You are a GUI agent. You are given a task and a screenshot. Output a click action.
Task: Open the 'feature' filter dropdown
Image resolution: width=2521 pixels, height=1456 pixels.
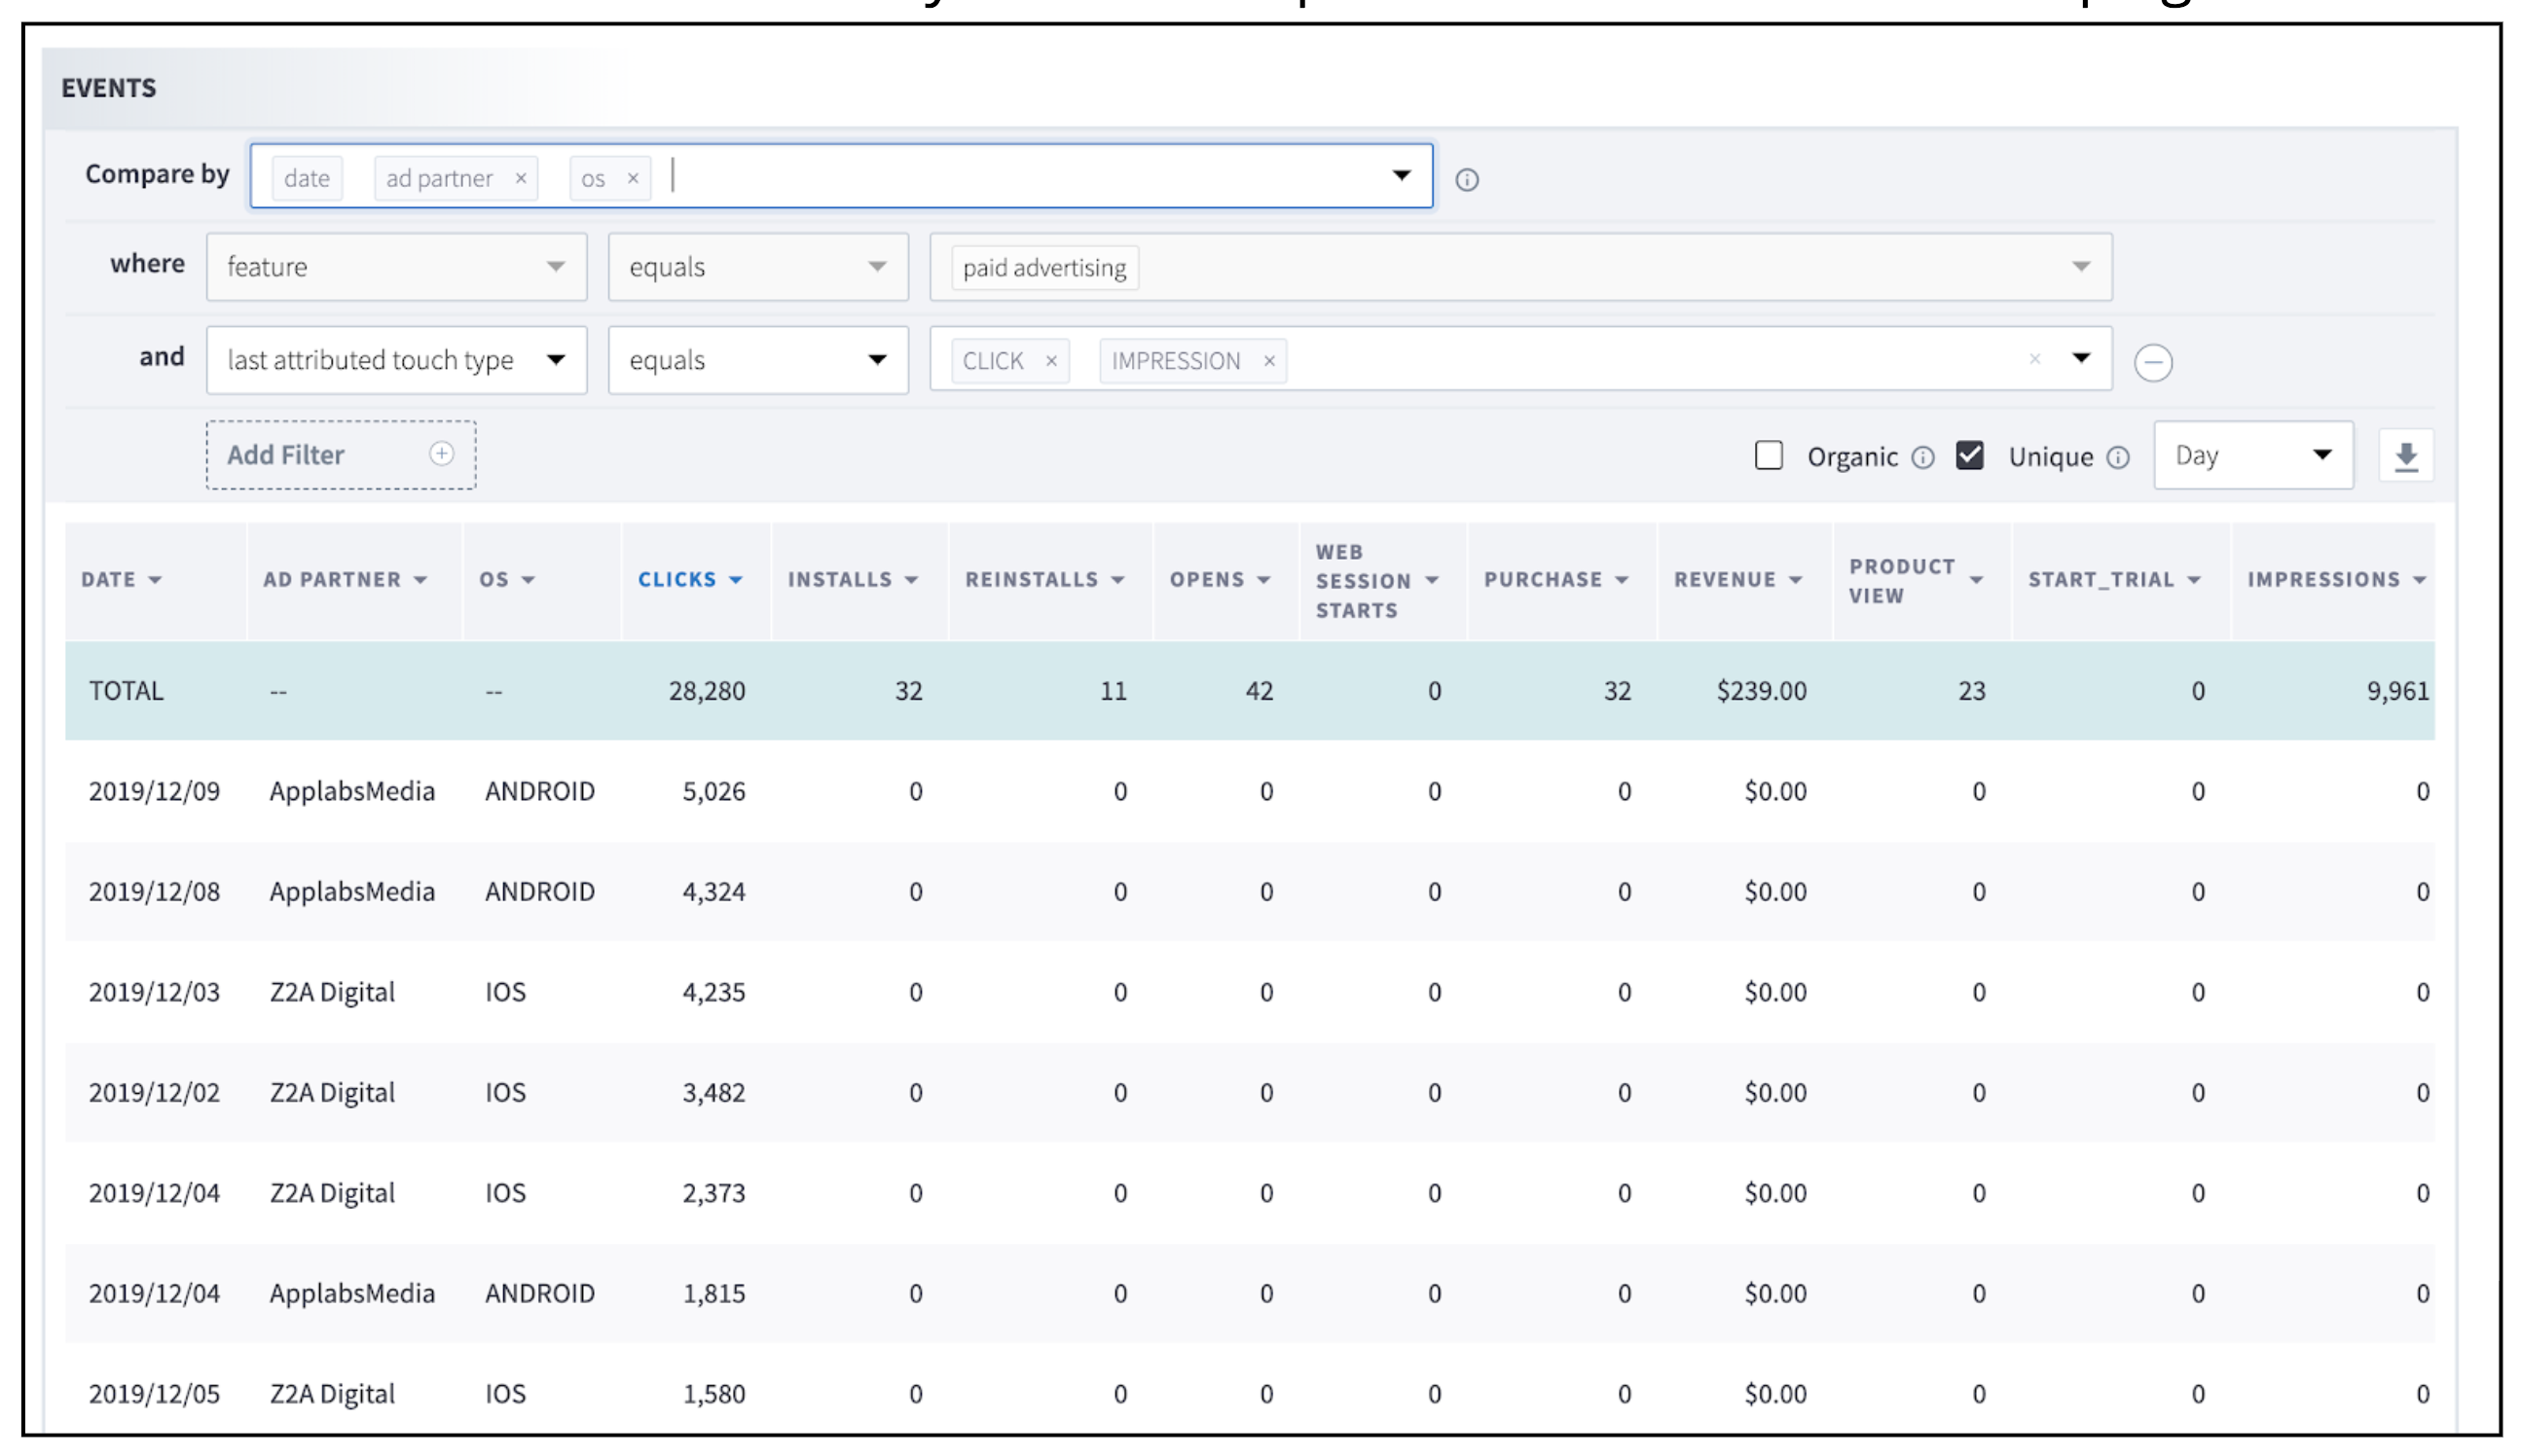[x=396, y=267]
